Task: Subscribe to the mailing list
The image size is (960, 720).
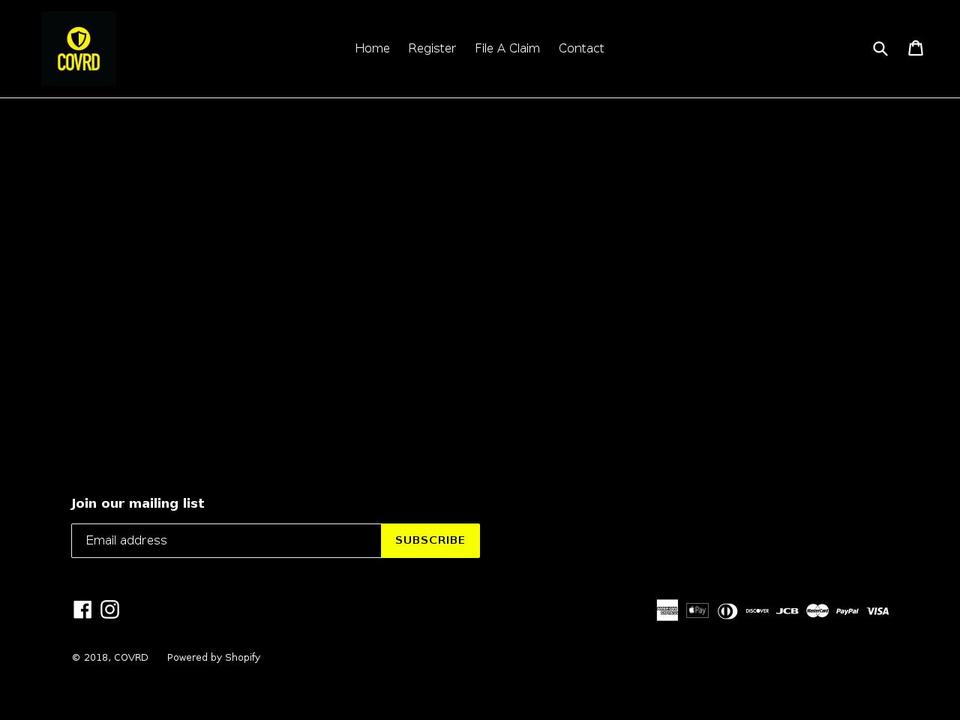Action: tap(430, 541)
